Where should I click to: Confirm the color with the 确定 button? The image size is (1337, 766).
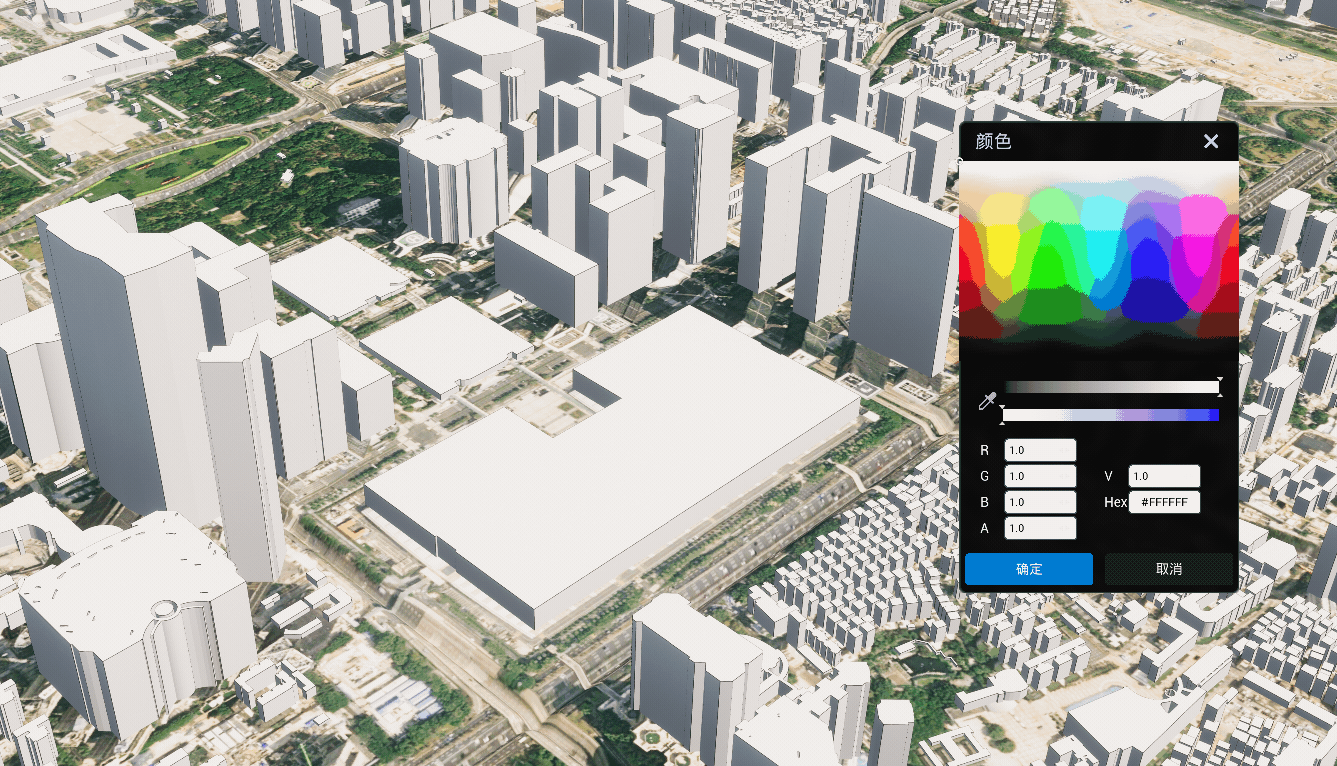point(1028,569)
